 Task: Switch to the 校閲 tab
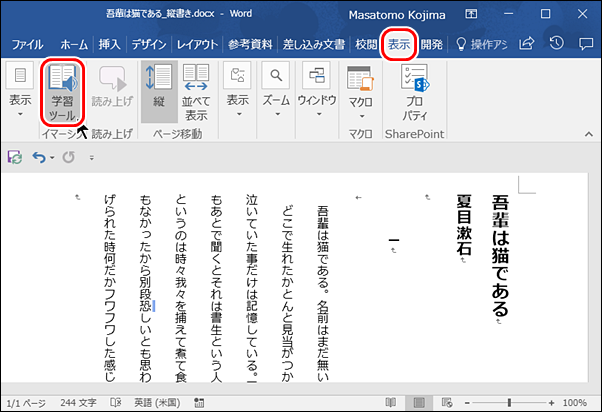tap(366, 45)
